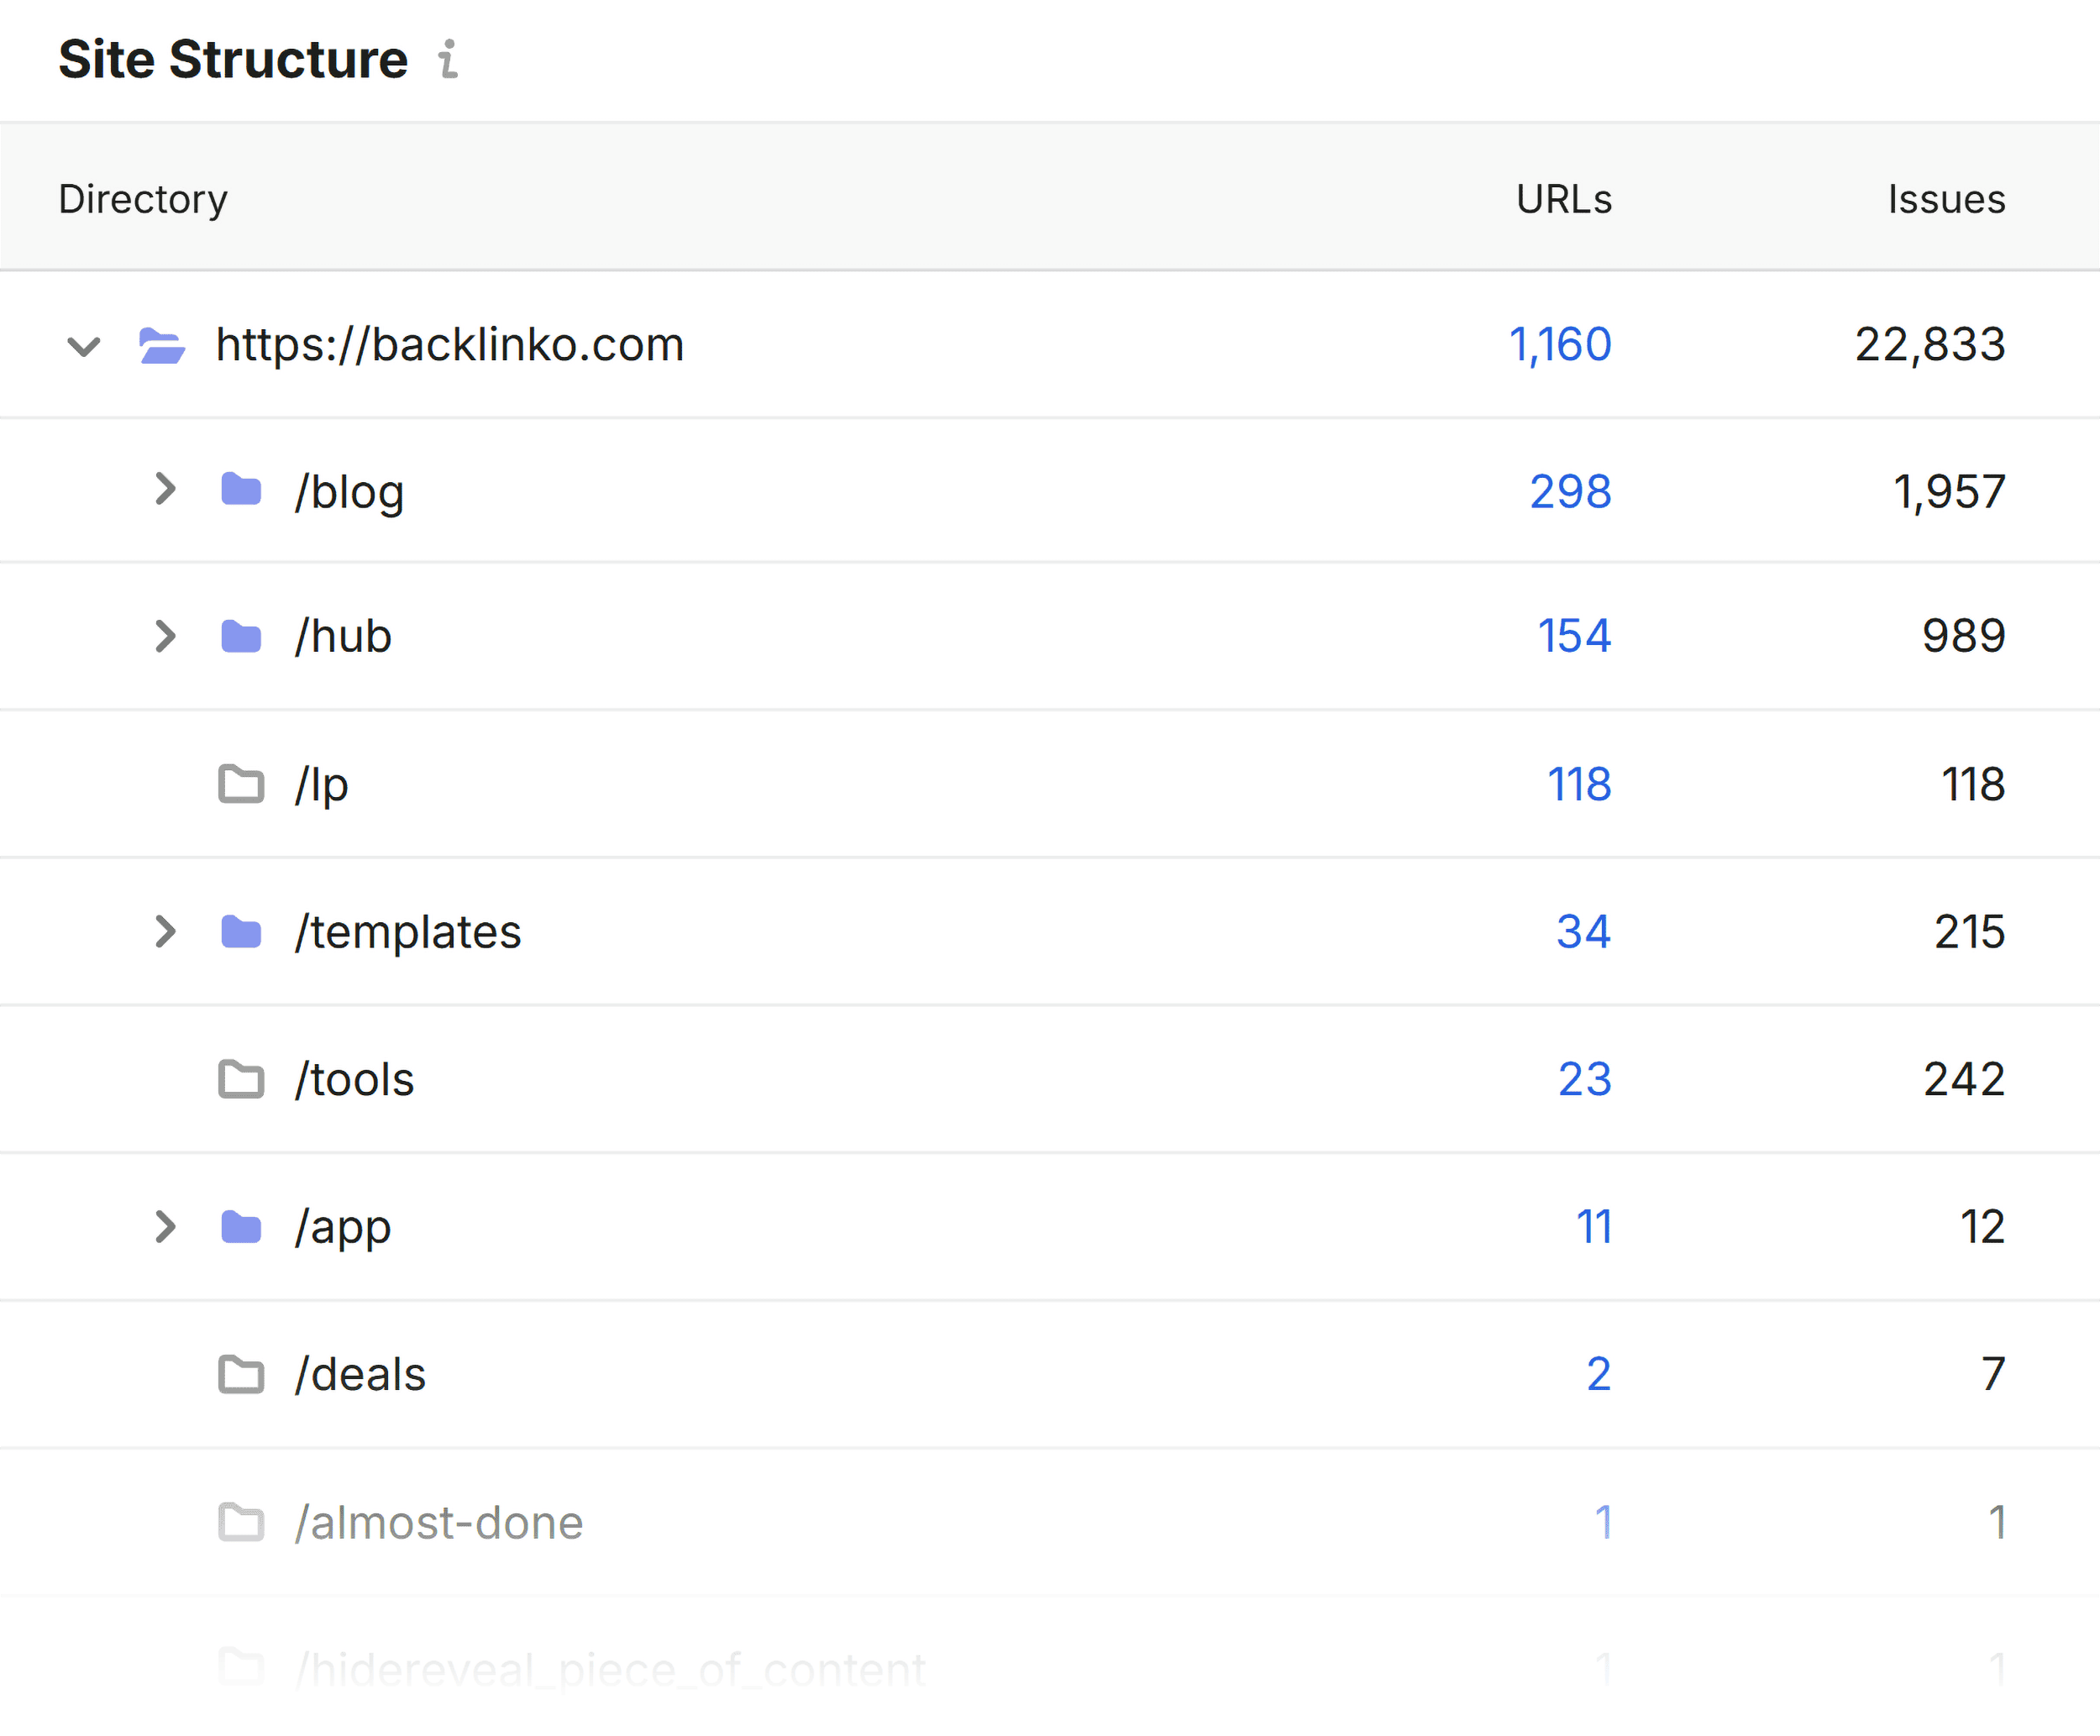This screenshot has height=1736, width=2100.
Task: Click the /tools folder icon
Action: tap(241, 1079)
